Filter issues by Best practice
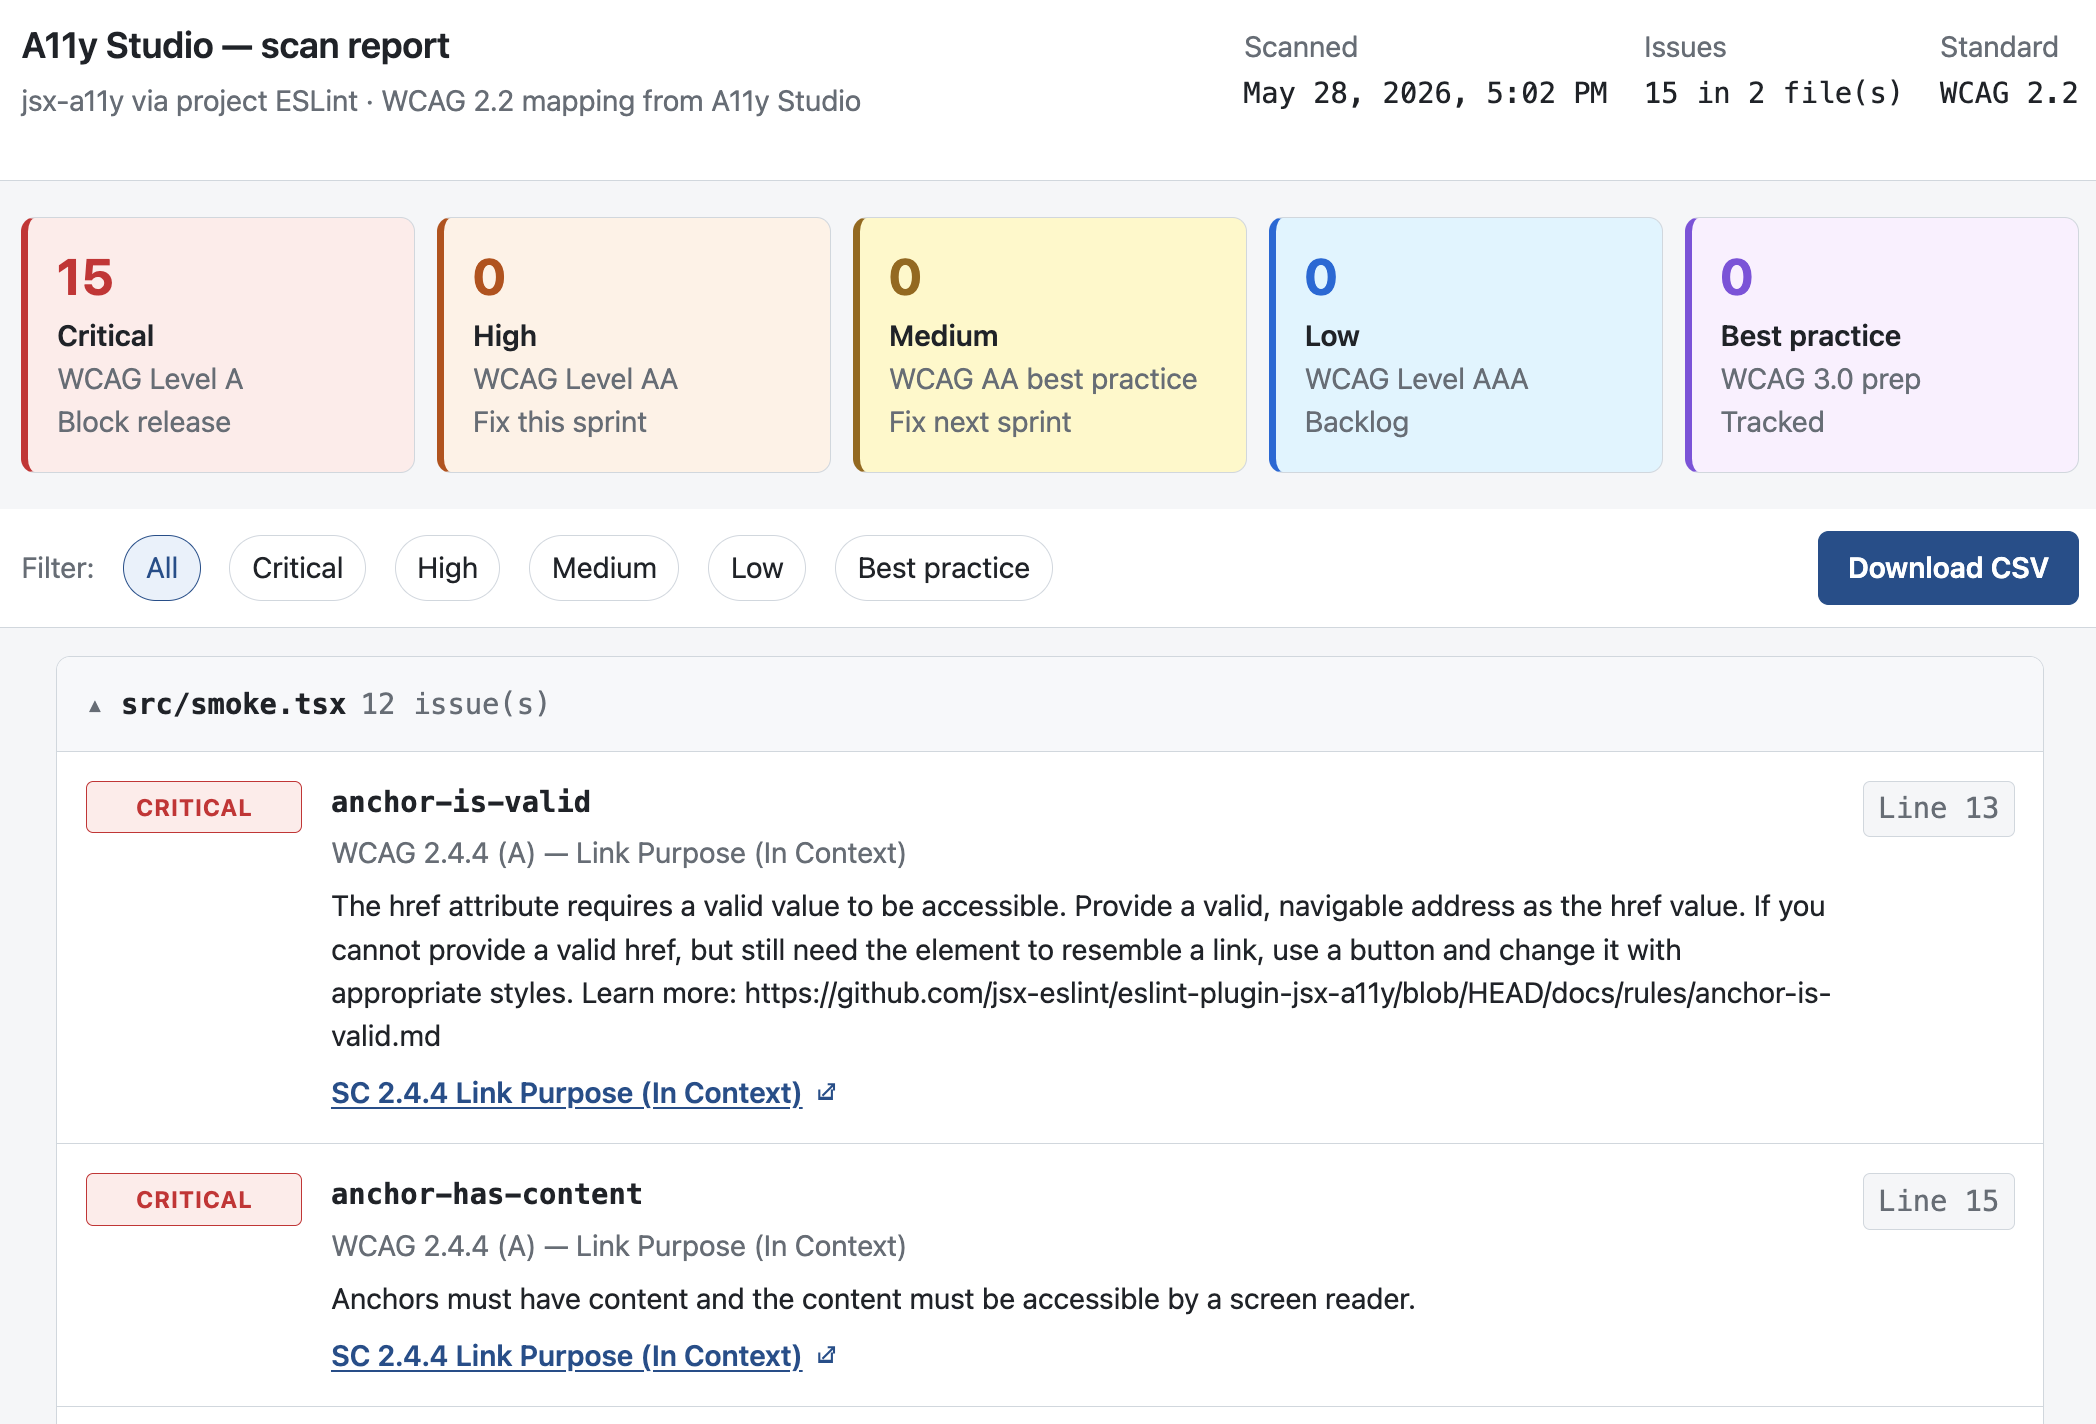 tap(943, 568)
